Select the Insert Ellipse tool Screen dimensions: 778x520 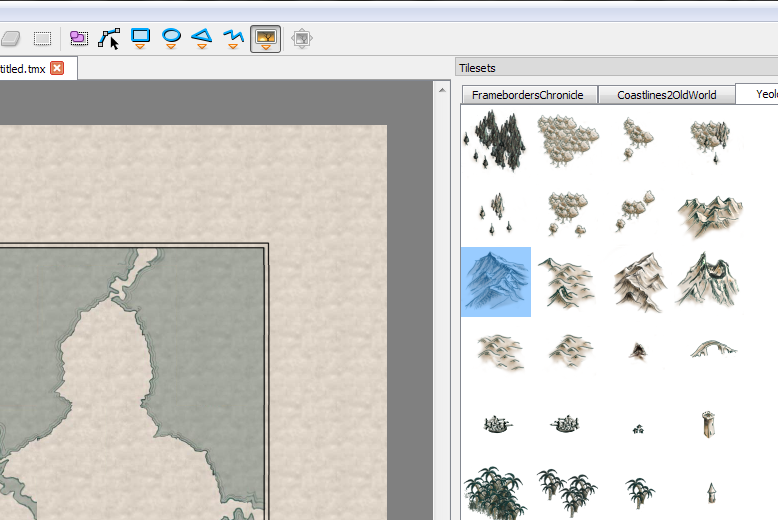tap(172, 39)
